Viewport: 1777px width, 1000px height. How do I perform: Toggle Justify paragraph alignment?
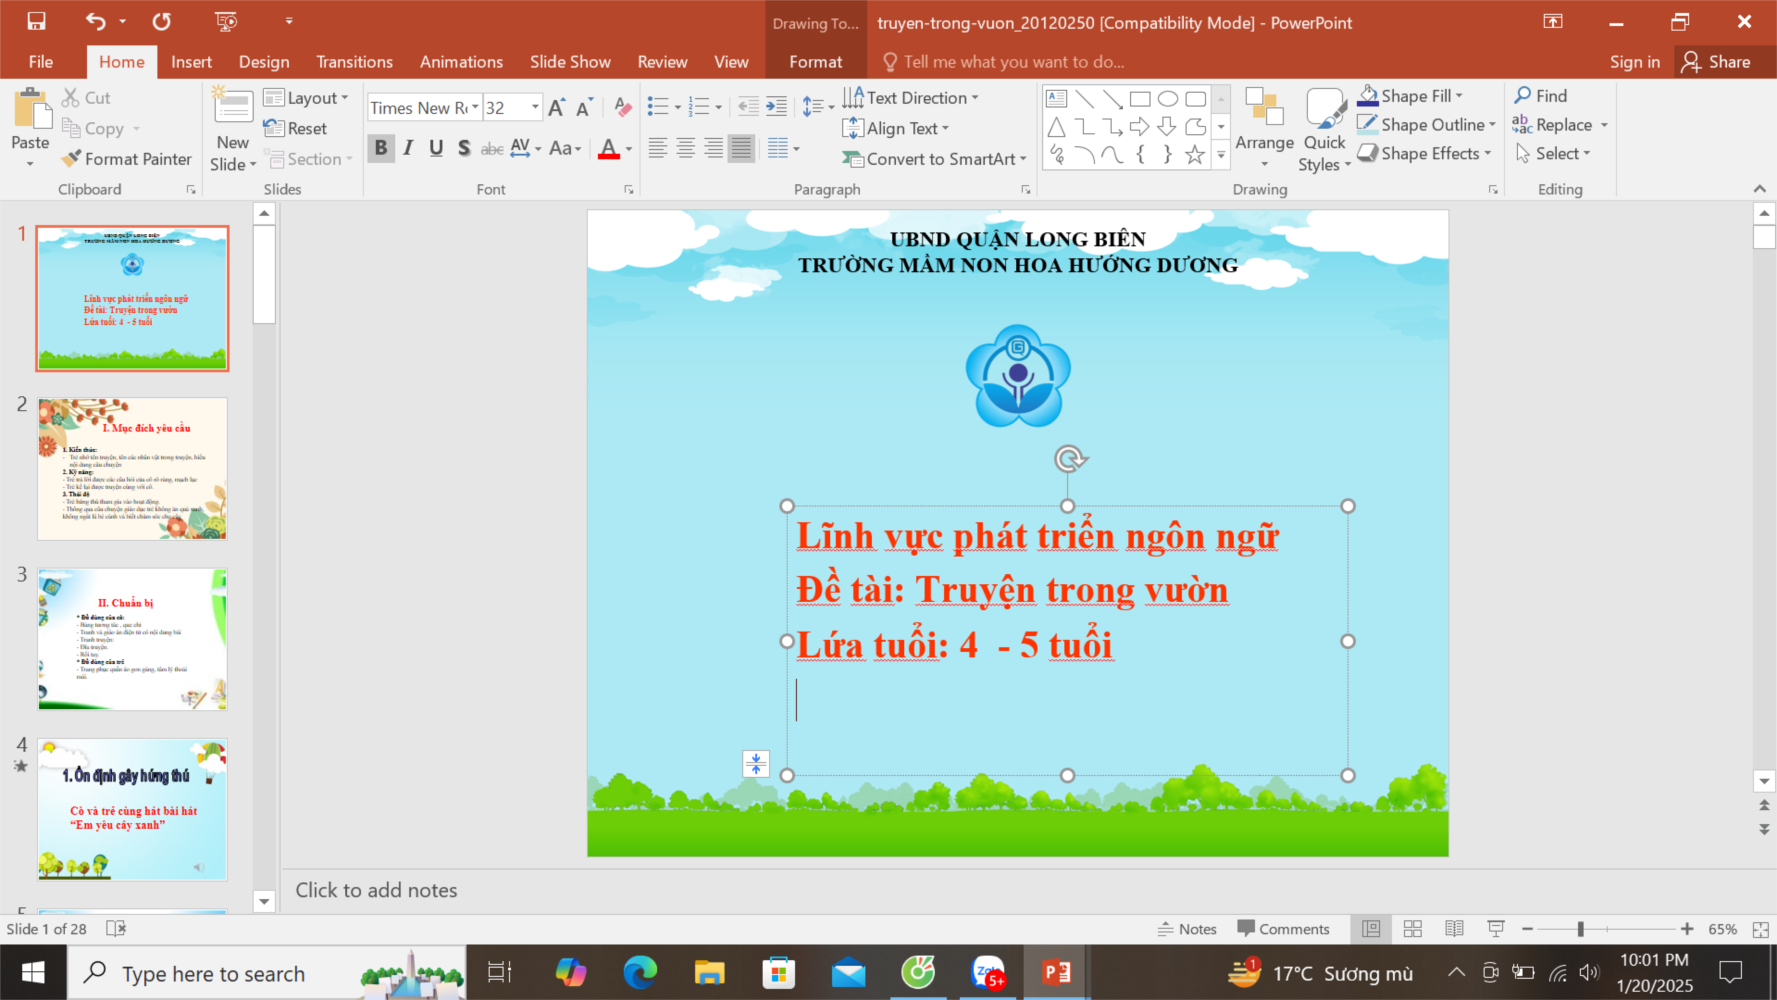tap(741, 149)
